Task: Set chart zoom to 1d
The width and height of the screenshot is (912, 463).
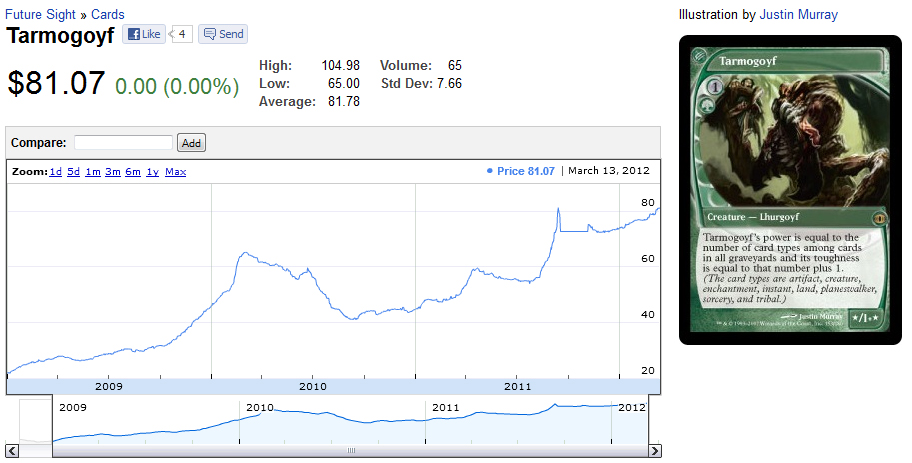Action: click(x=55, y=172)
